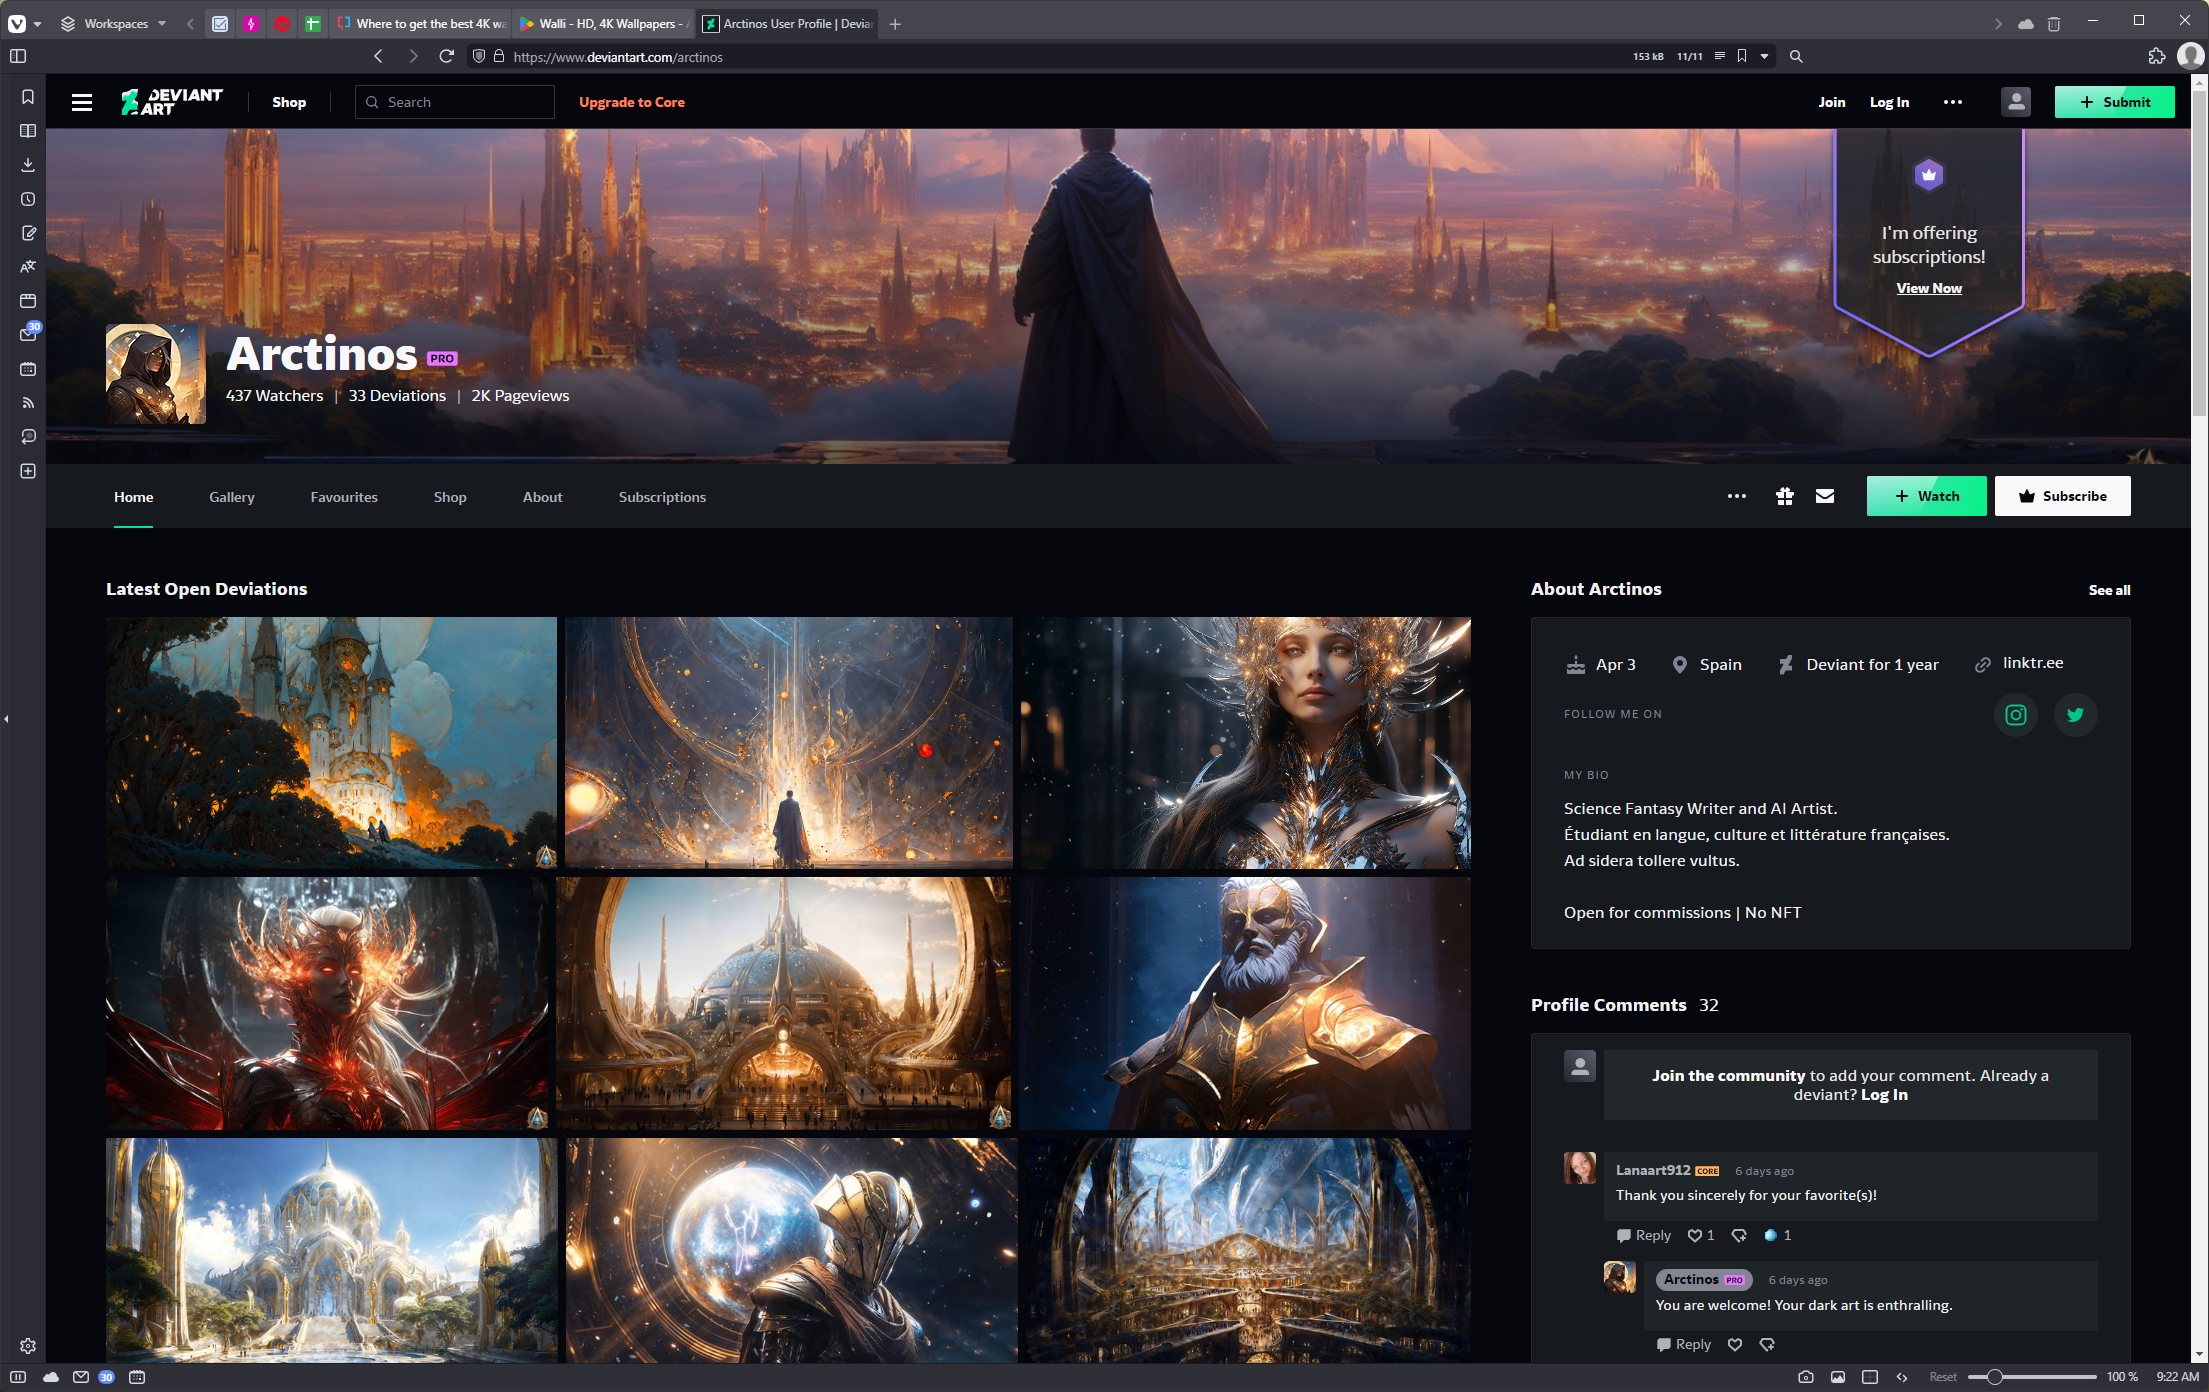Open Arctinos's Instagram link
Screen dimensions: 2209x1392
[x=2016, y=715]
